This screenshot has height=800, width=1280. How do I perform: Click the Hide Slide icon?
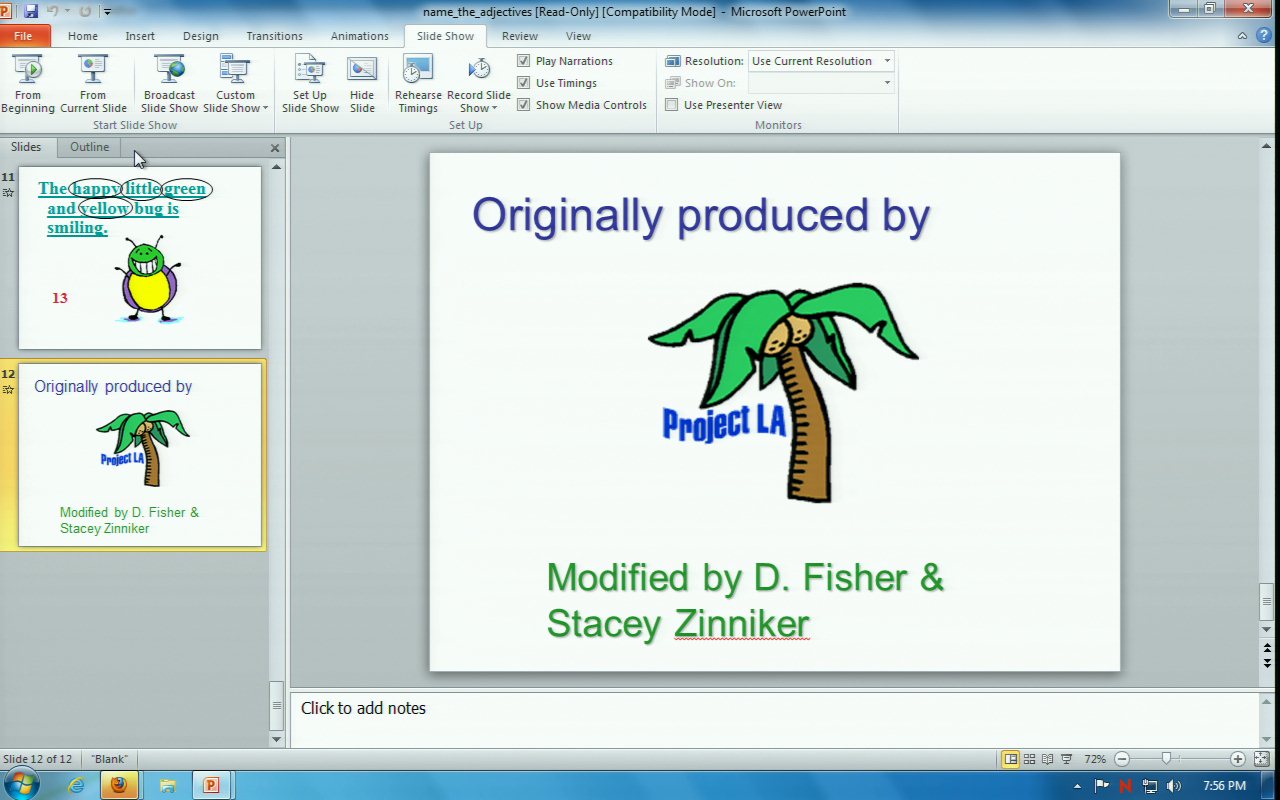362,83
